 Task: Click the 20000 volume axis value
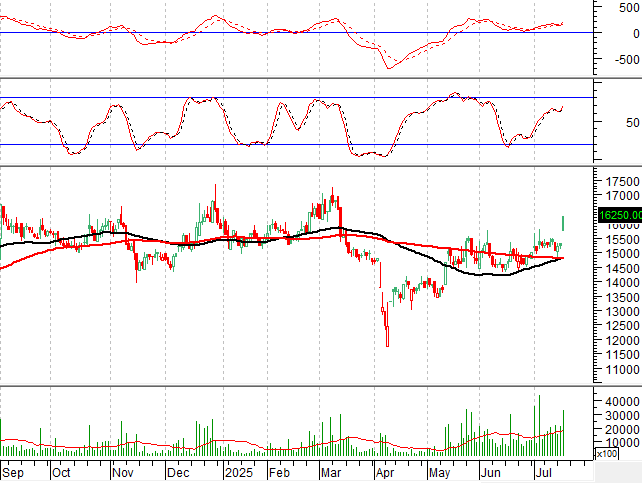click(623, 429)
